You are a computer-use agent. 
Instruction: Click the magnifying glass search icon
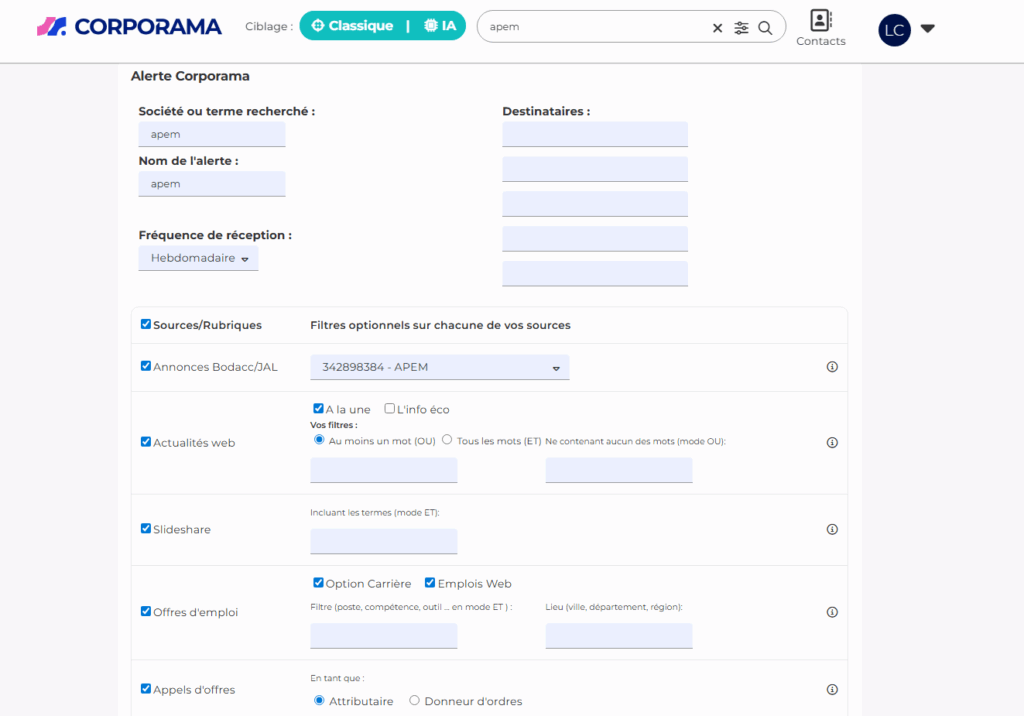point(765,28)
